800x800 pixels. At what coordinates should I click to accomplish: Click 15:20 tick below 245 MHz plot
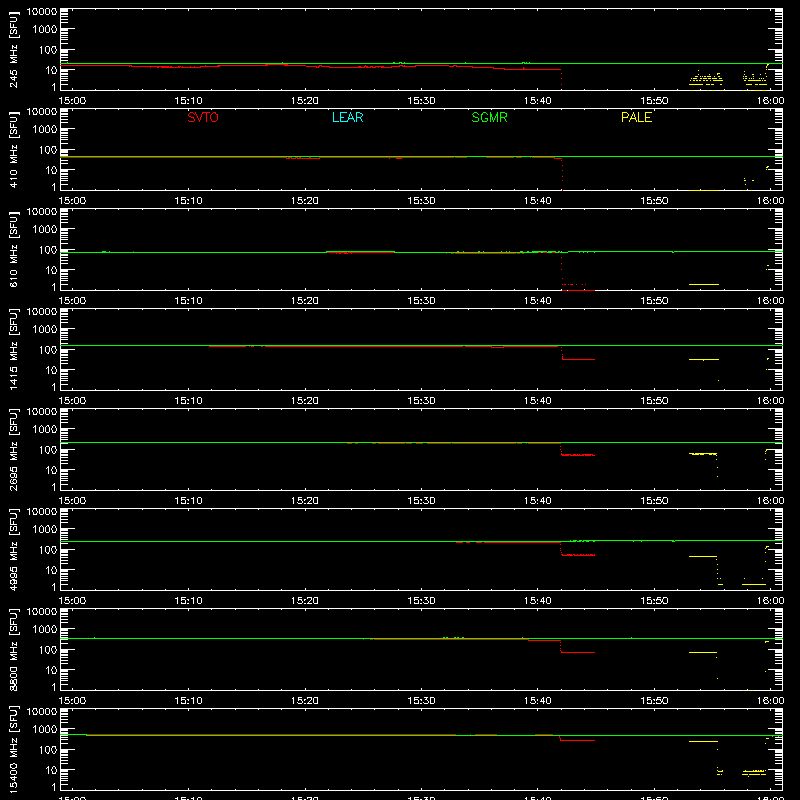click(x=305, y=101)
